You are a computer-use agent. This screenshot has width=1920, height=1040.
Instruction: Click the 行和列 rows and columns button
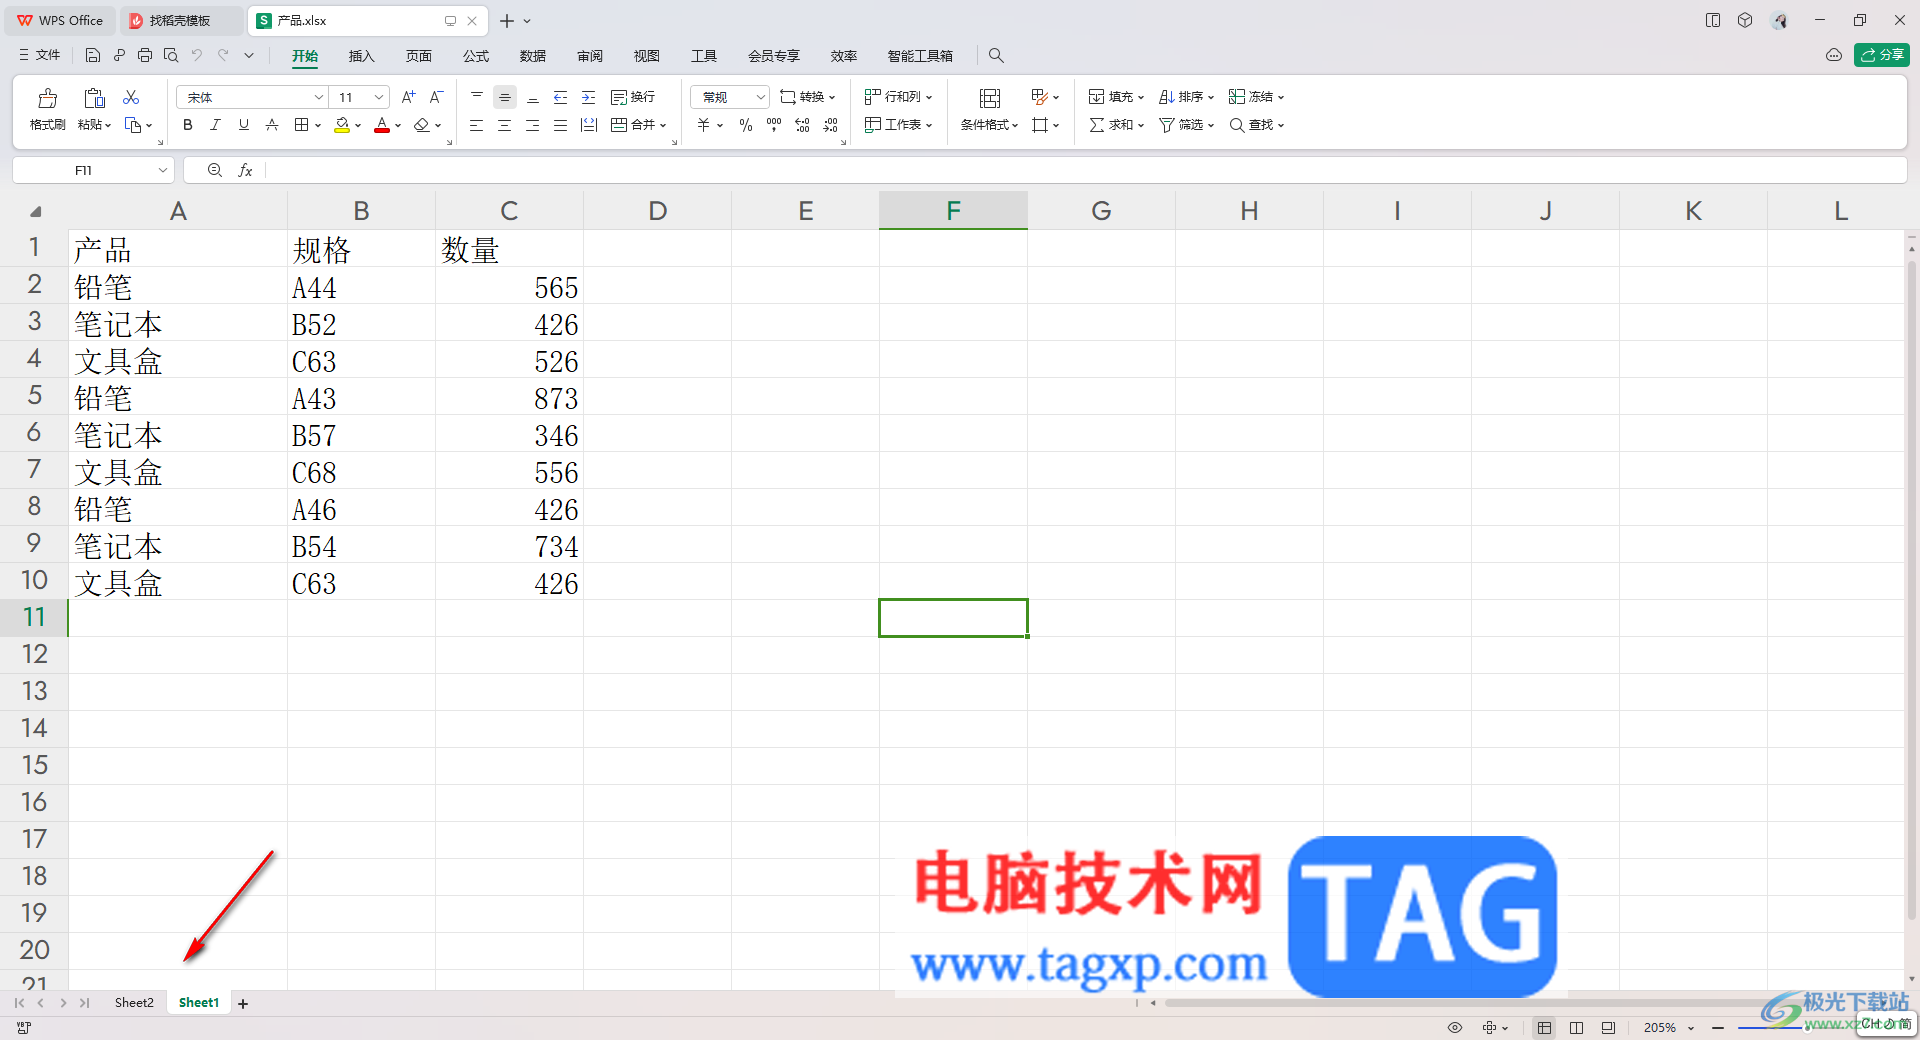pyautogui.click(x=898, y=97)
